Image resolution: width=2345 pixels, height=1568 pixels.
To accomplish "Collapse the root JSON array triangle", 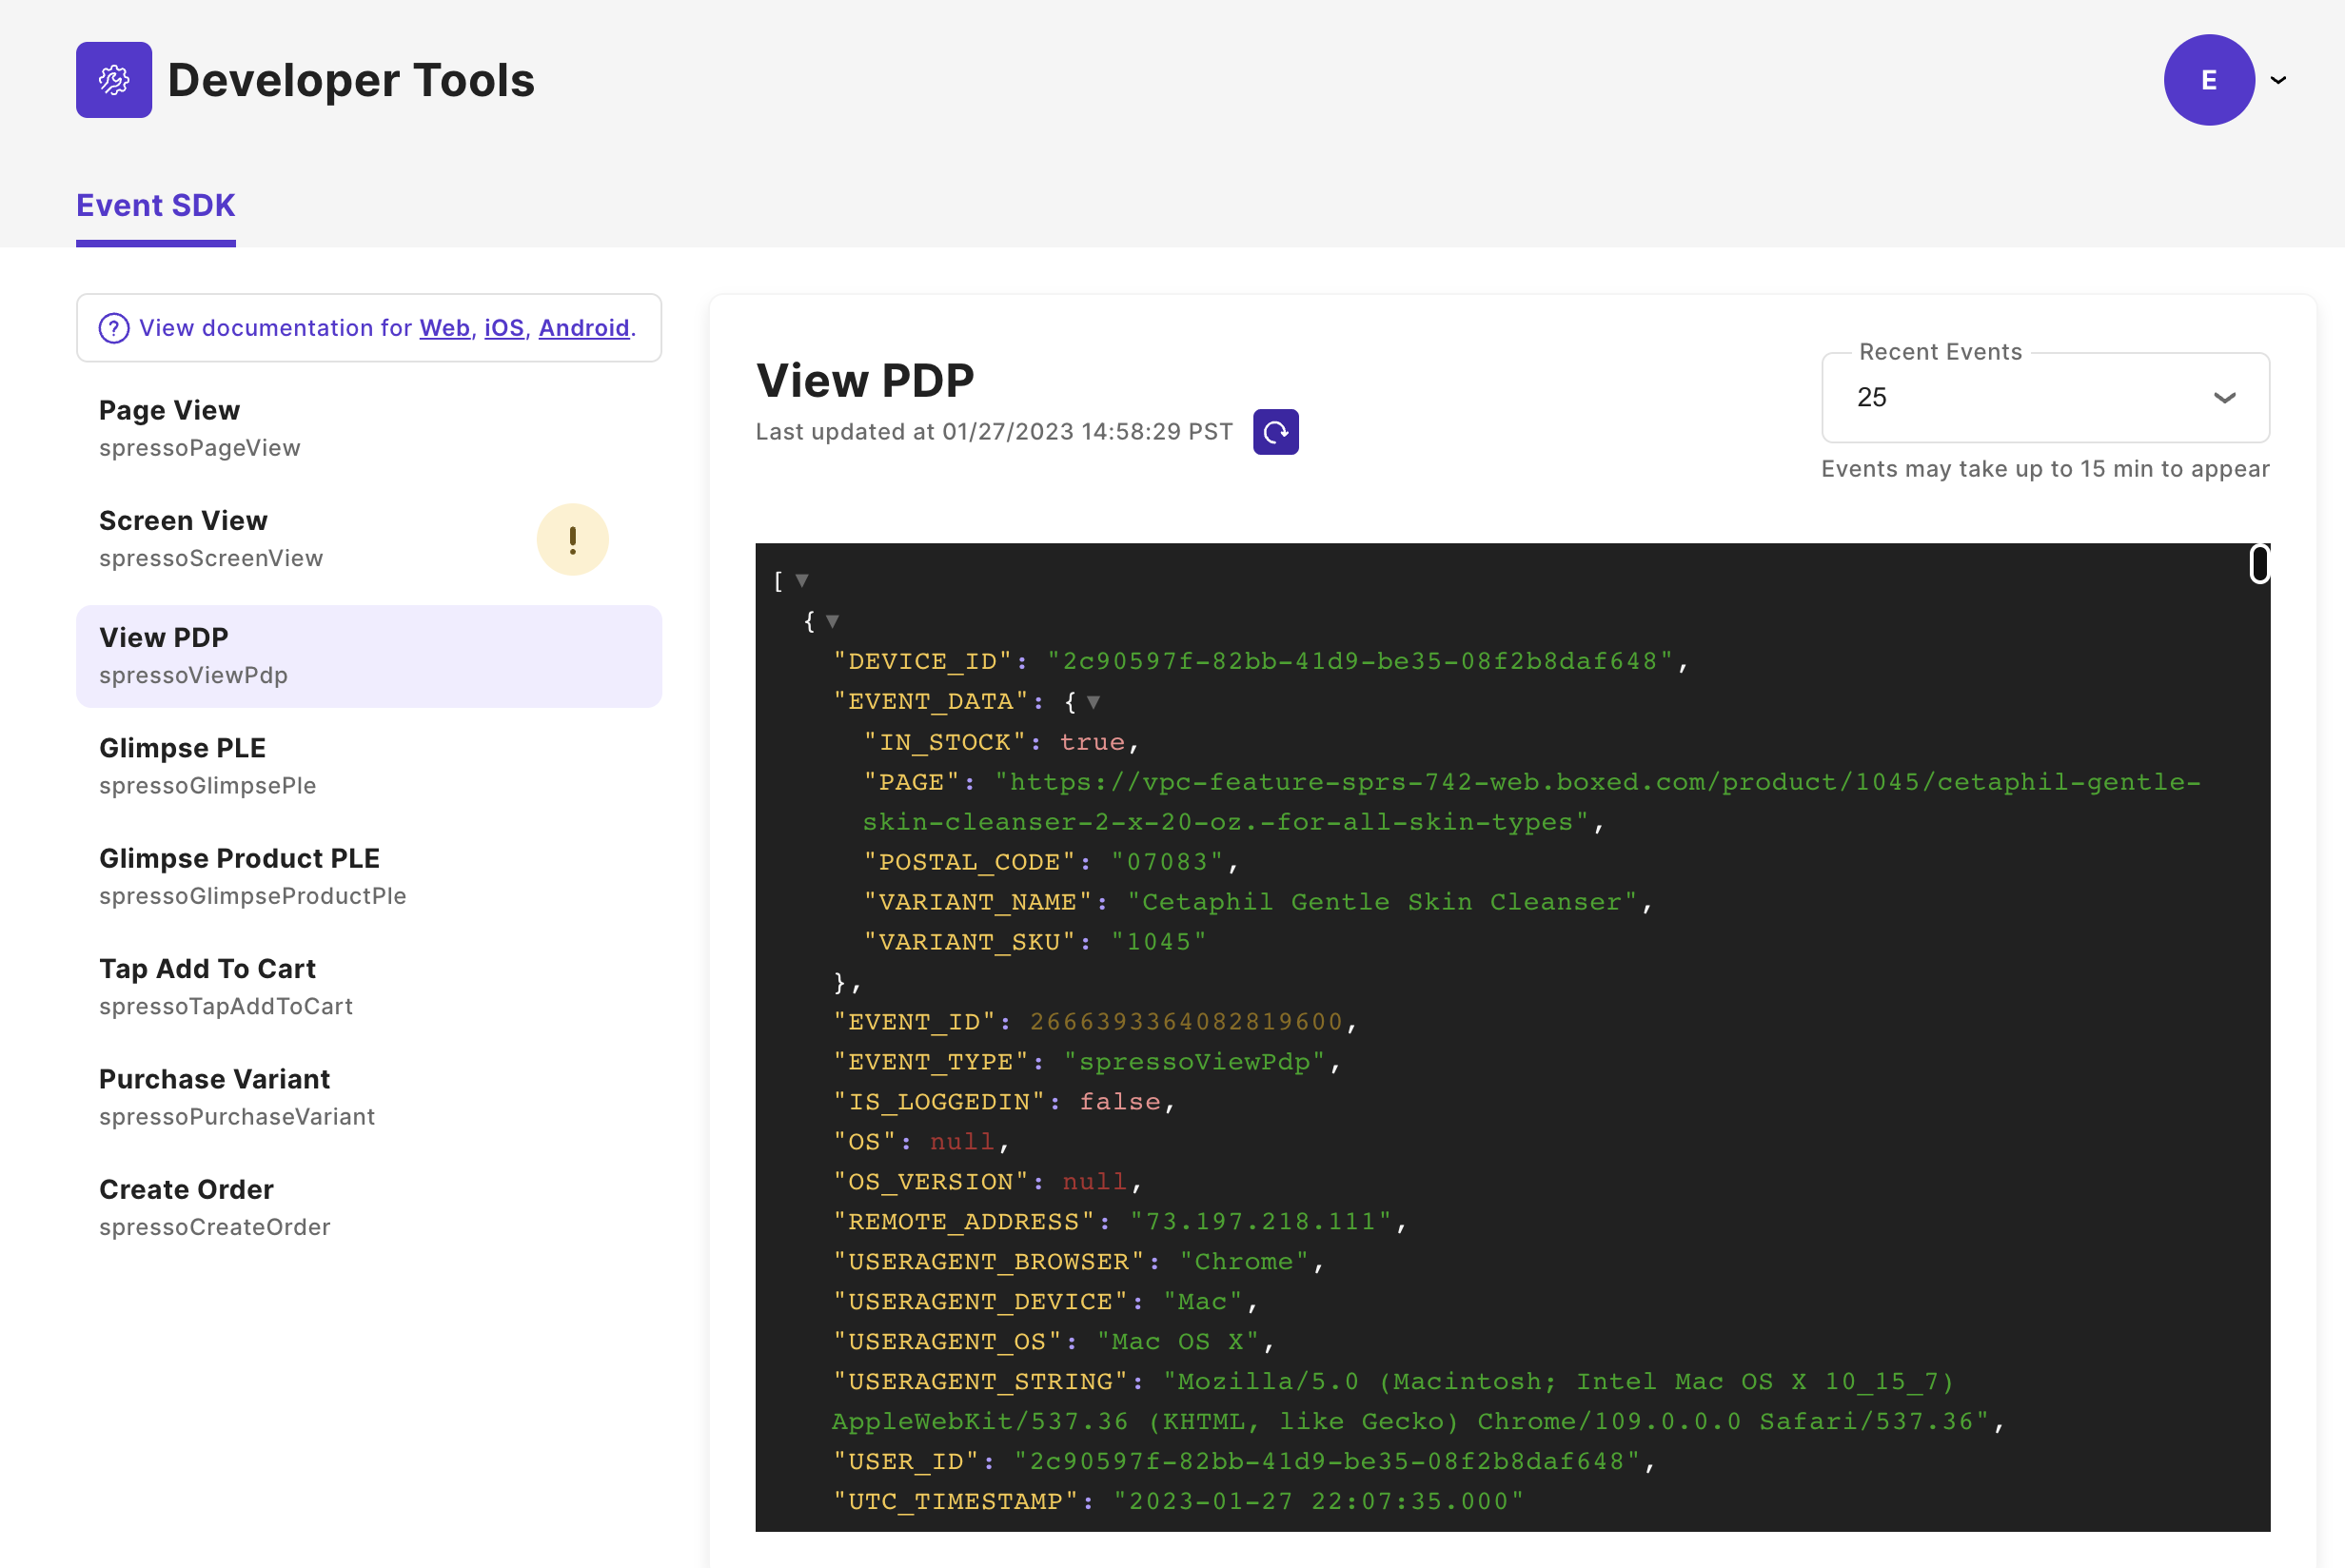I will (x=802, y=581).
